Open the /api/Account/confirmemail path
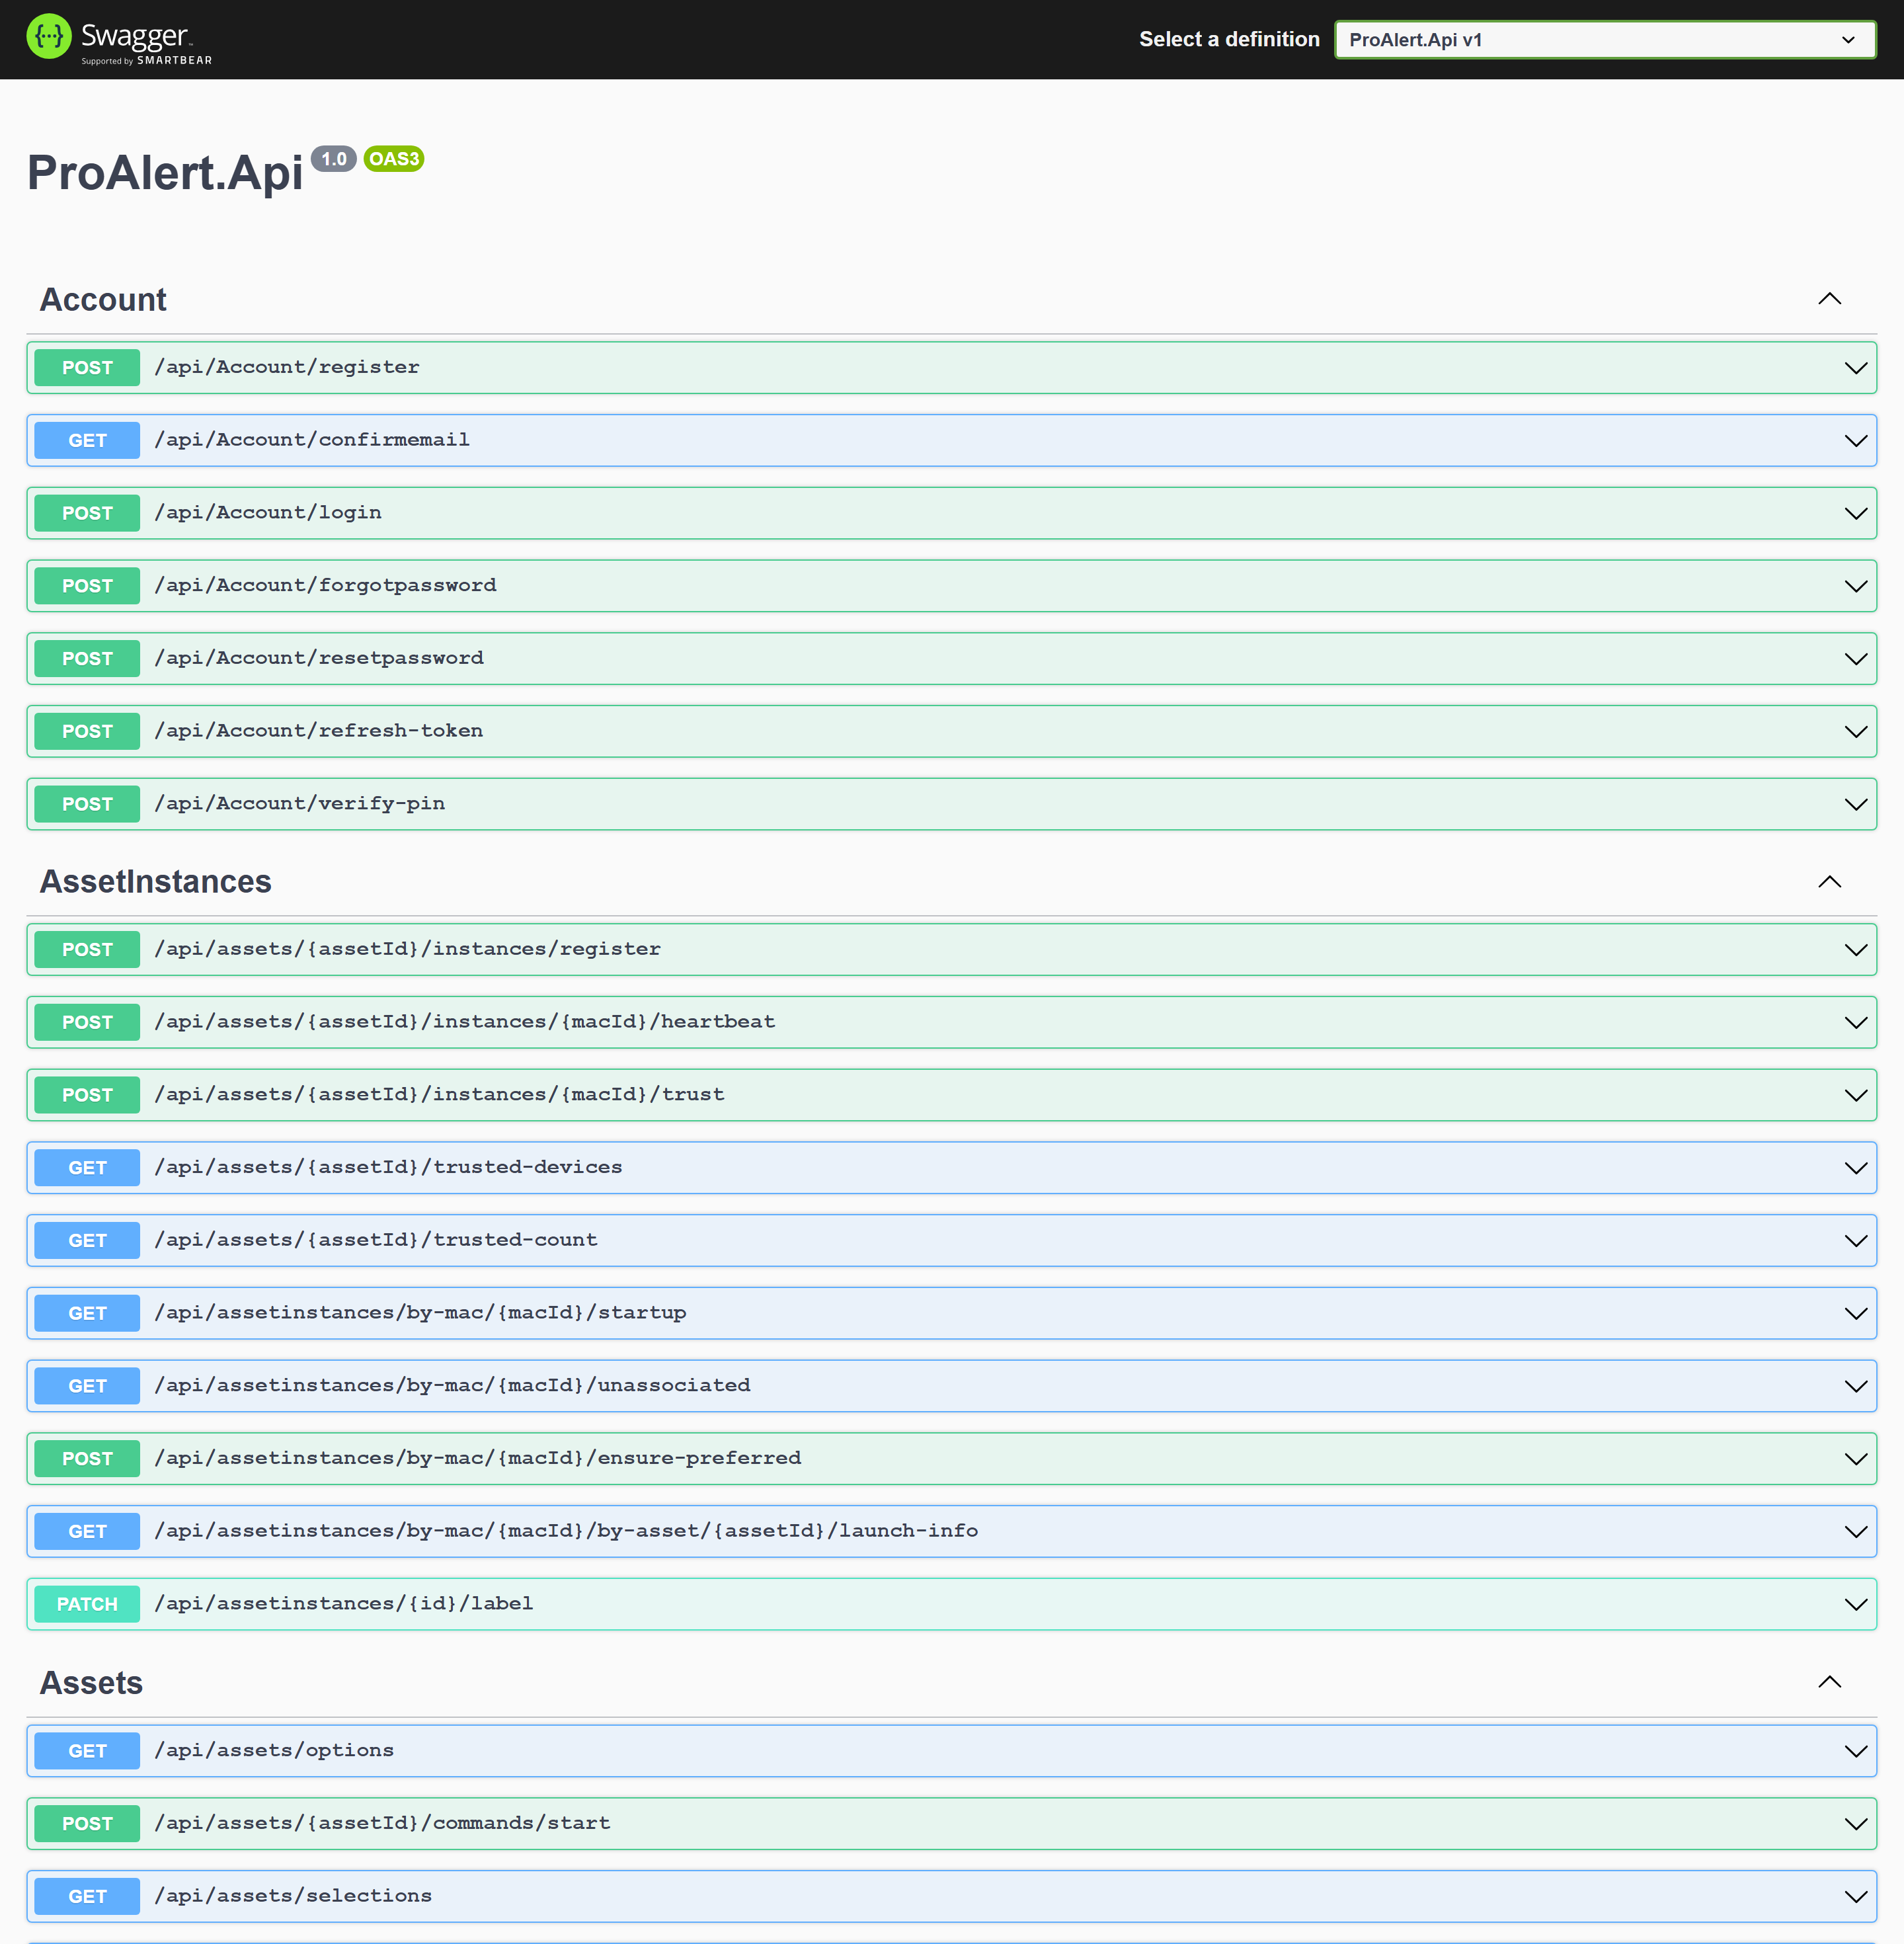This screenshot has height=1944, width=1904. (312, 440)
